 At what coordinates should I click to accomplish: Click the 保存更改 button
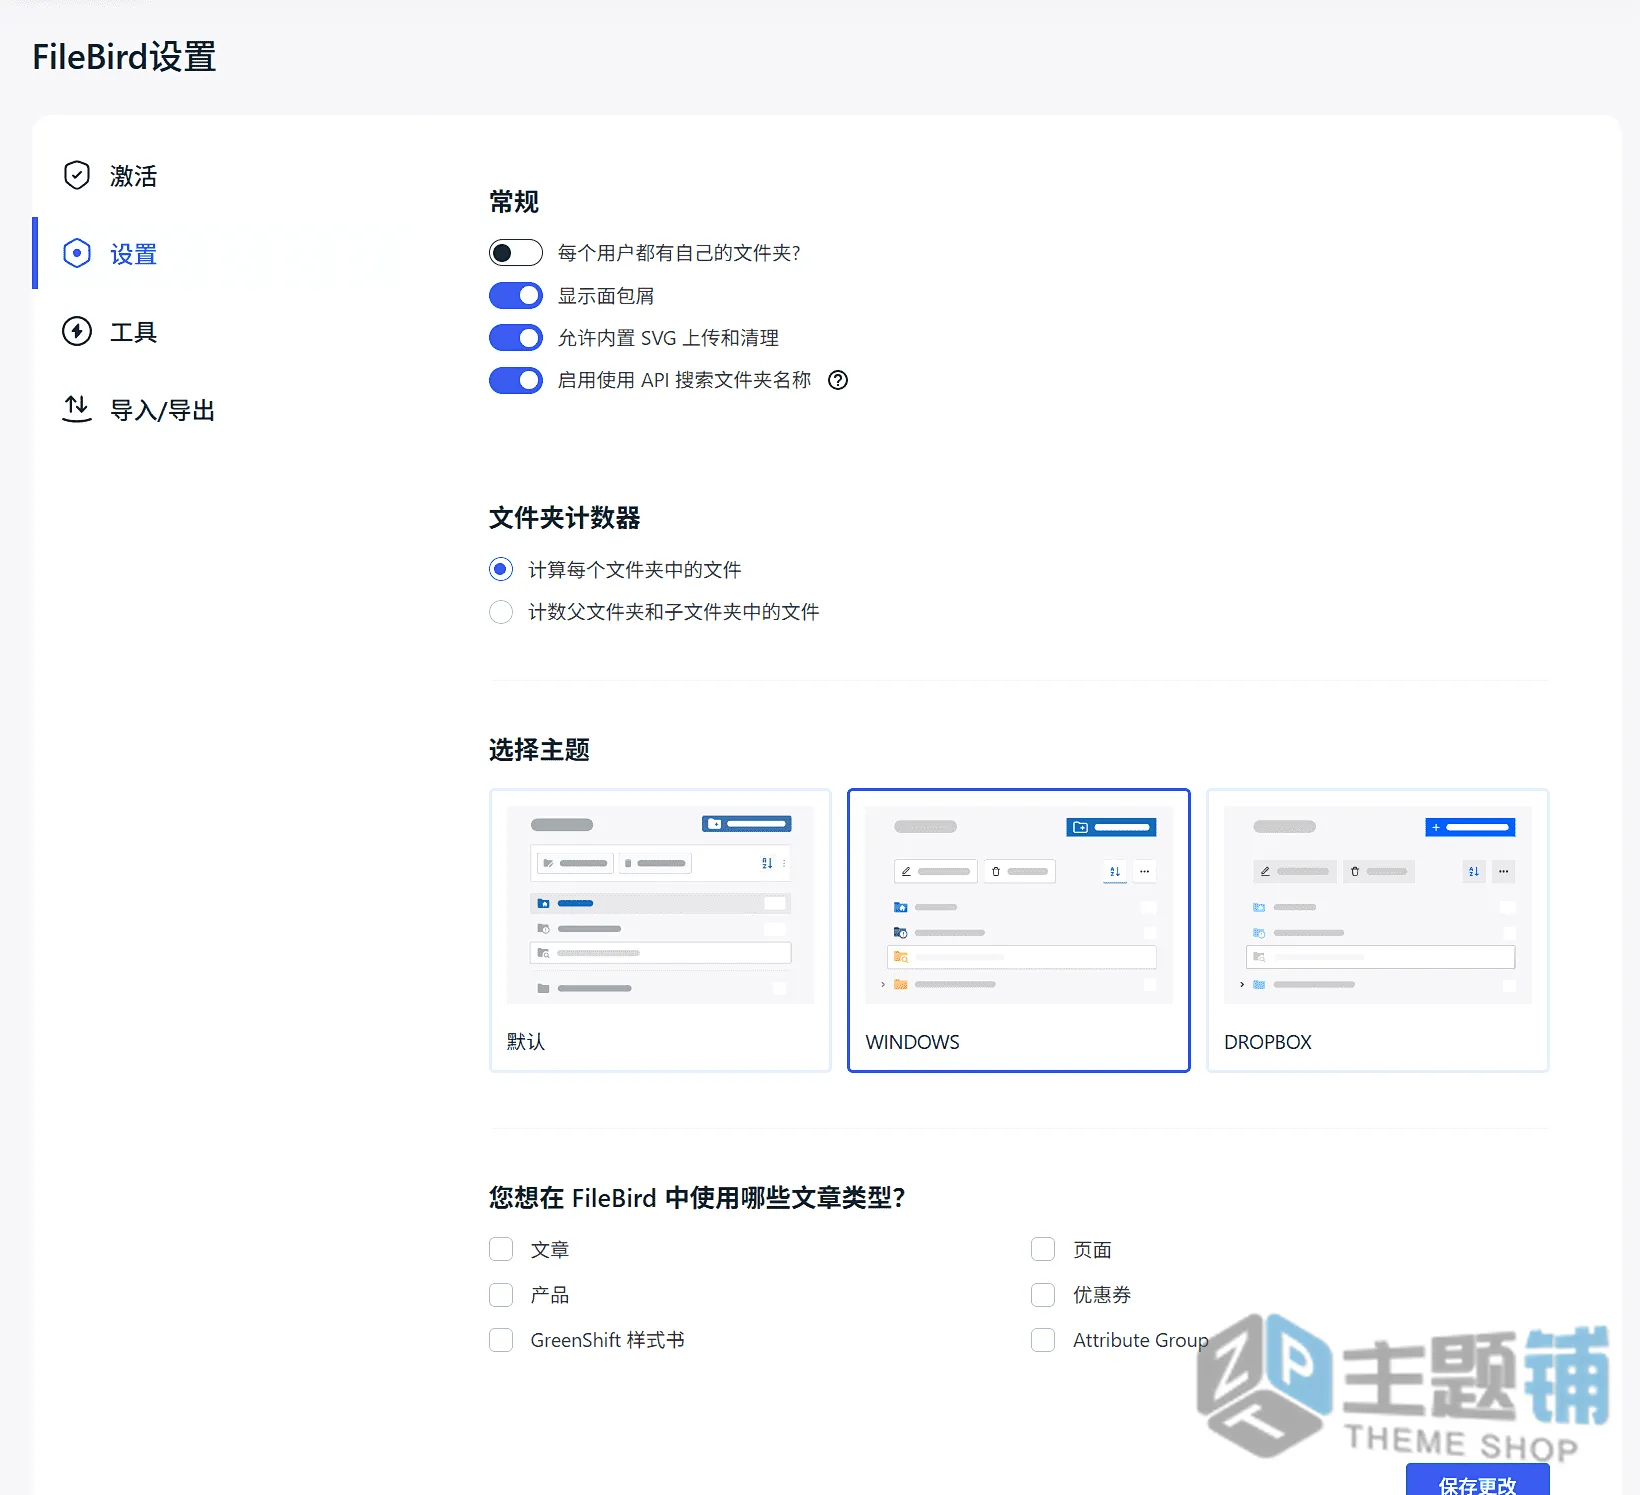pyautogui.click(x=1477, y=1481)
